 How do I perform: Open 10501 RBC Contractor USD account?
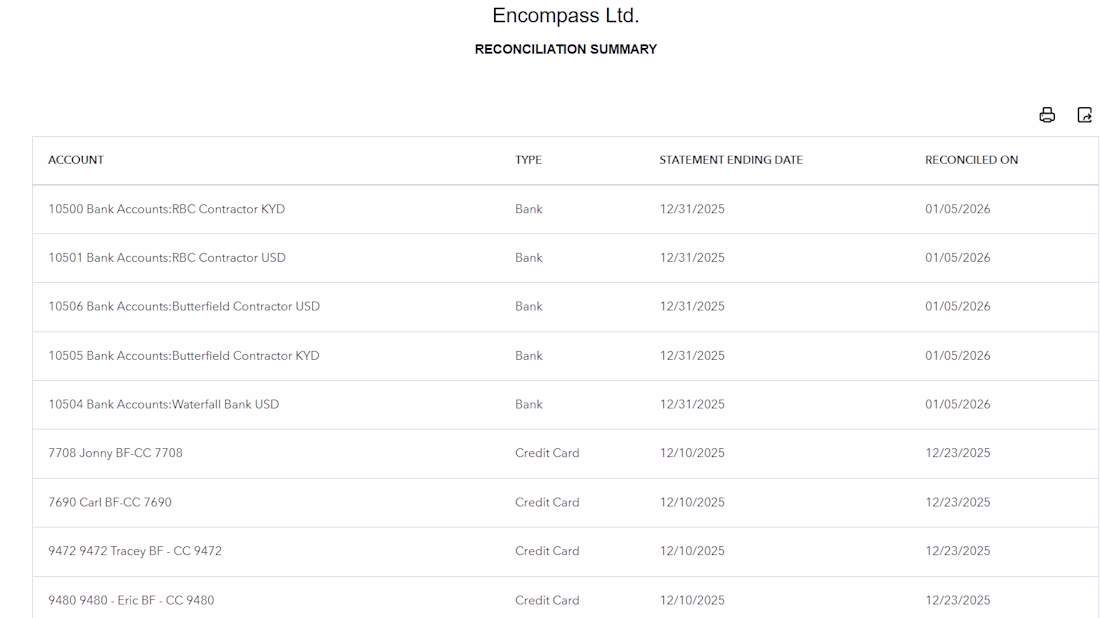[x=166, y=258]
